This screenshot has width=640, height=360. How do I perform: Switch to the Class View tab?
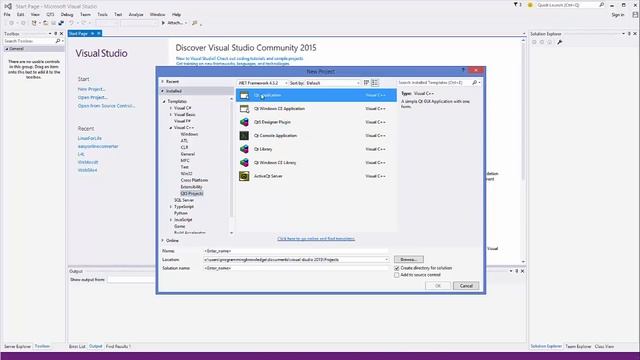pyautogui.click(x=604, y=347)
